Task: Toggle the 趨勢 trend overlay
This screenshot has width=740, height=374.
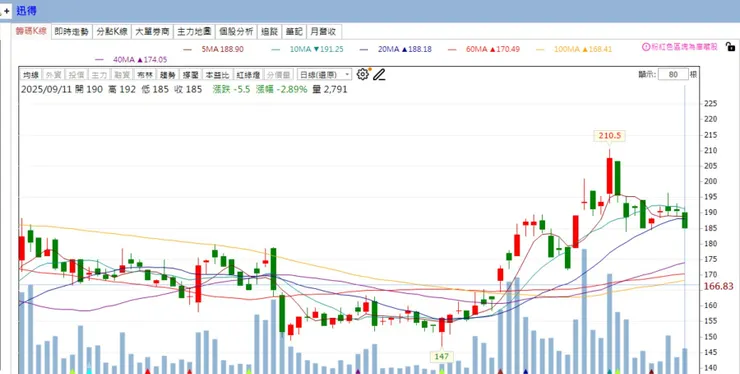Action: point(167,75)
